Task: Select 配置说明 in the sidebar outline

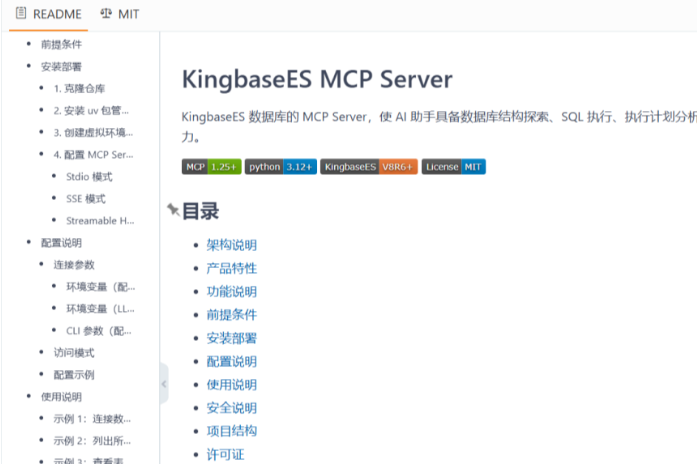Action: pyautogui.click(x=61, y=243)
